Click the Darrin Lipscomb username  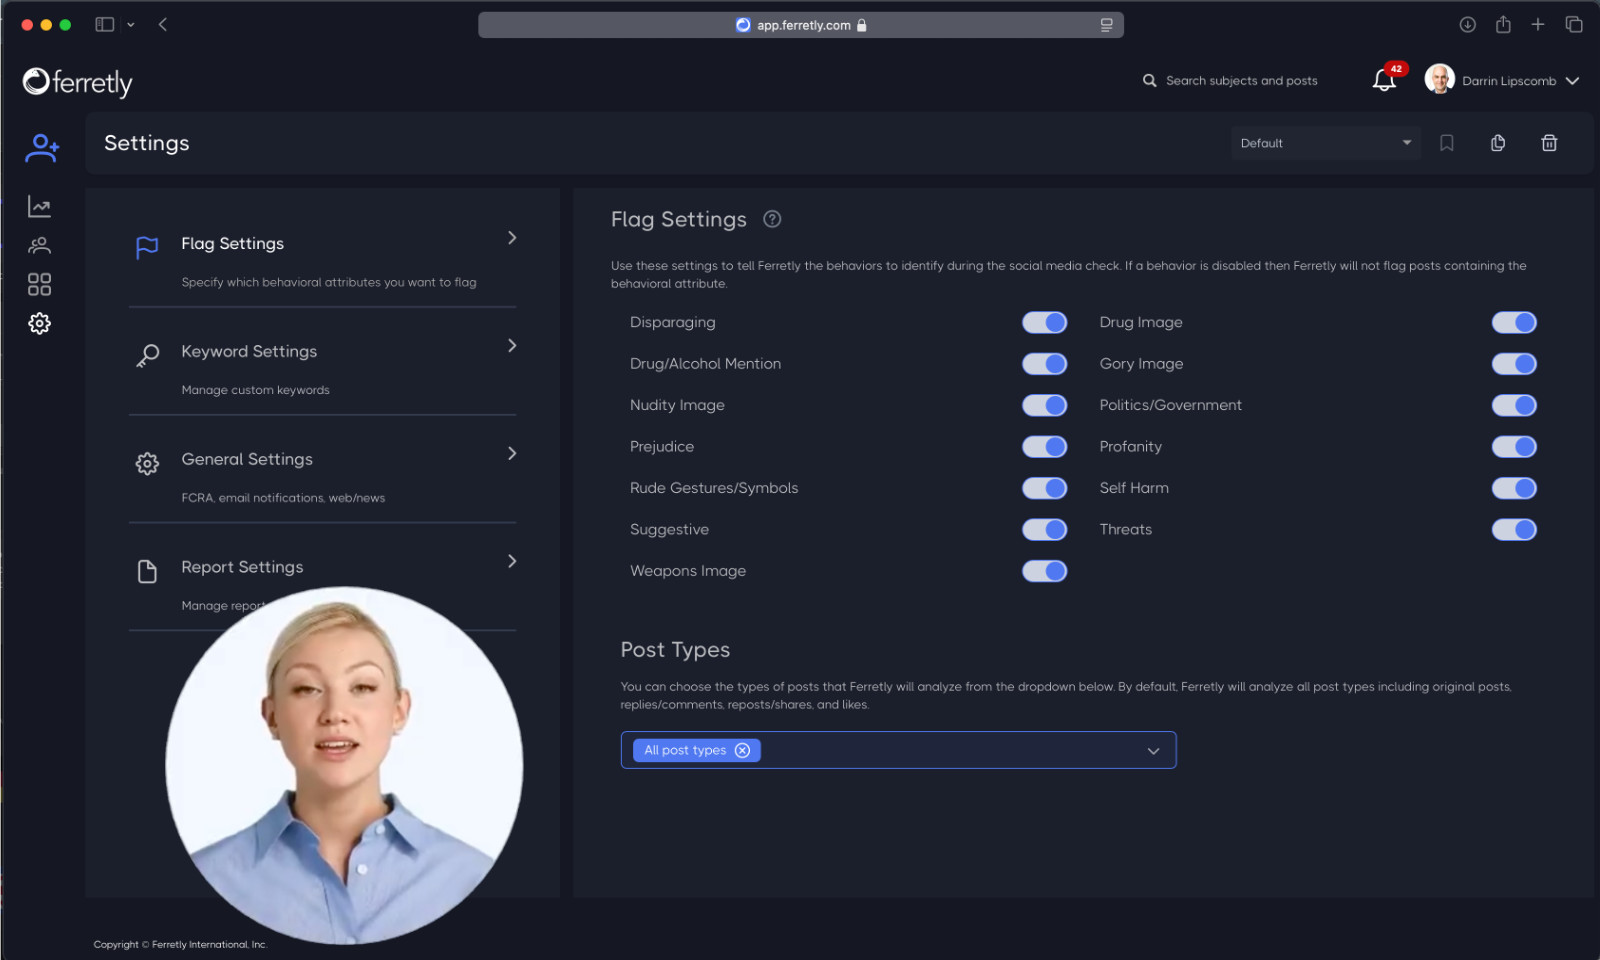pyautogui.click(x=1508, y=81)
